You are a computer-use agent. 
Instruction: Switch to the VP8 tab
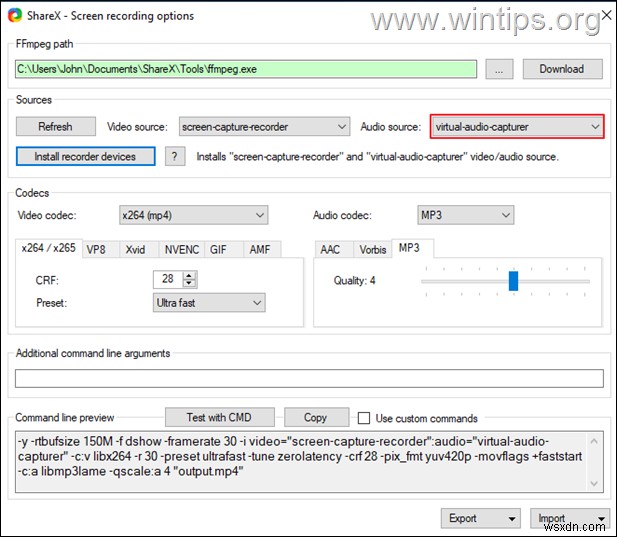pyautogui.click(x=100, y=249)
